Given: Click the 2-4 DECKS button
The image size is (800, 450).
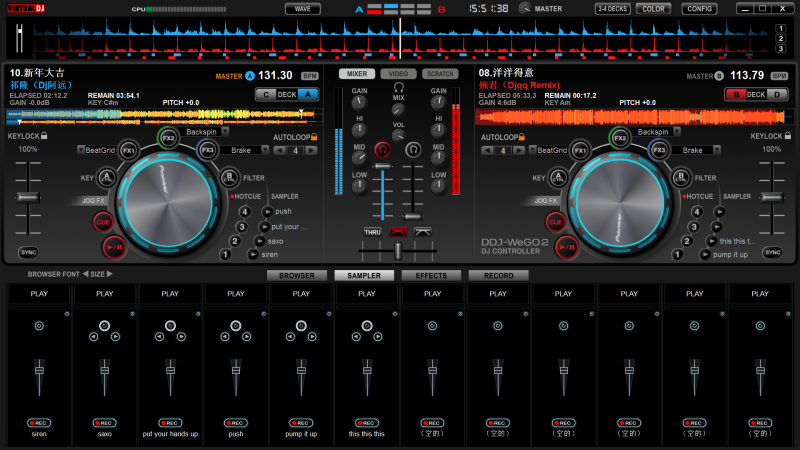Looking at the screenshot, I should click(613, 9).
